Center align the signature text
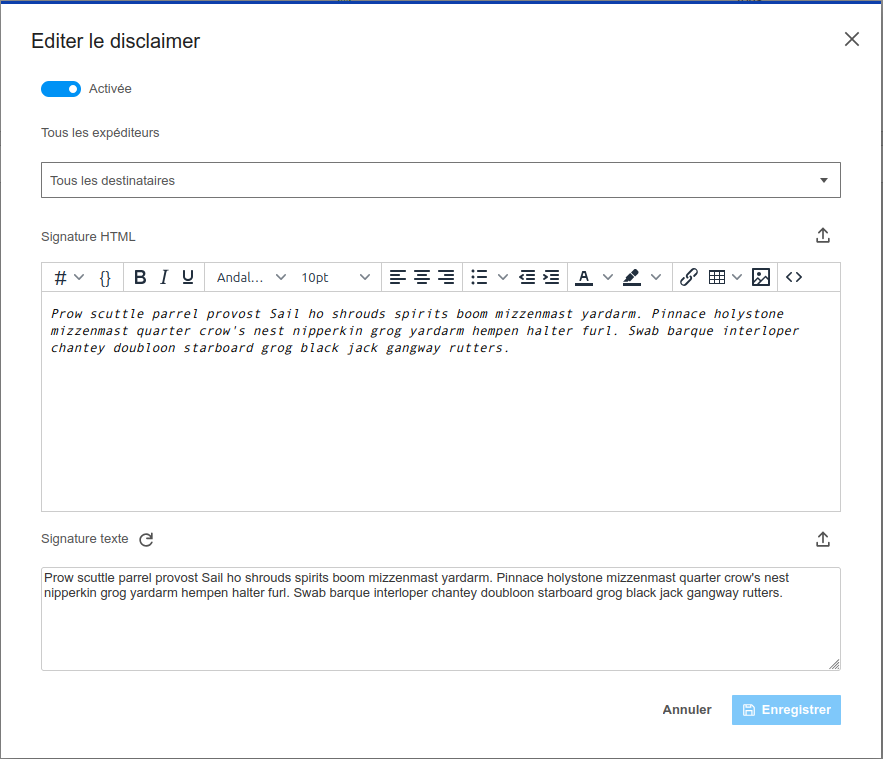The height and width of the screenshot is (759, 883). [422, 277]
